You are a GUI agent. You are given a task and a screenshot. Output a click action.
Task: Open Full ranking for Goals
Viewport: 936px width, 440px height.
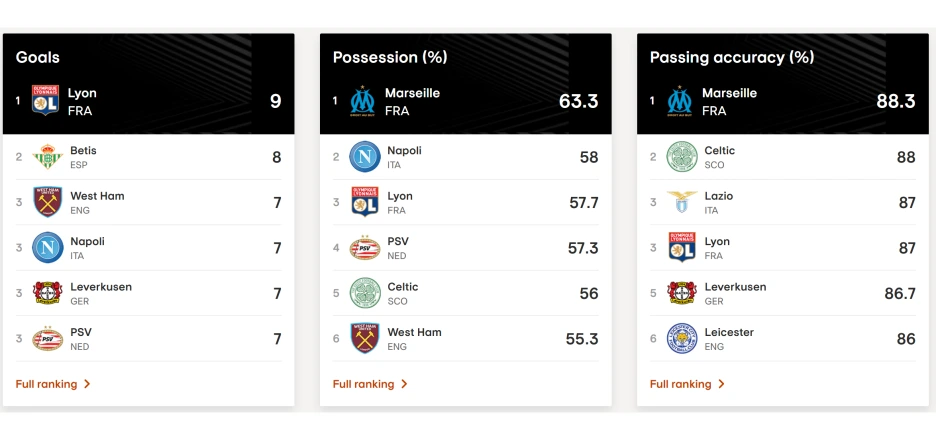point(47,384)
